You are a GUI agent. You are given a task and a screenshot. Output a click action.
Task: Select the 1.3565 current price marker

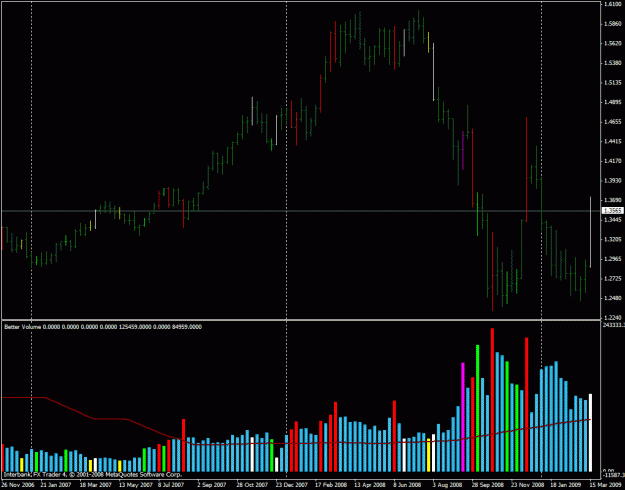[x=611, y=211]
